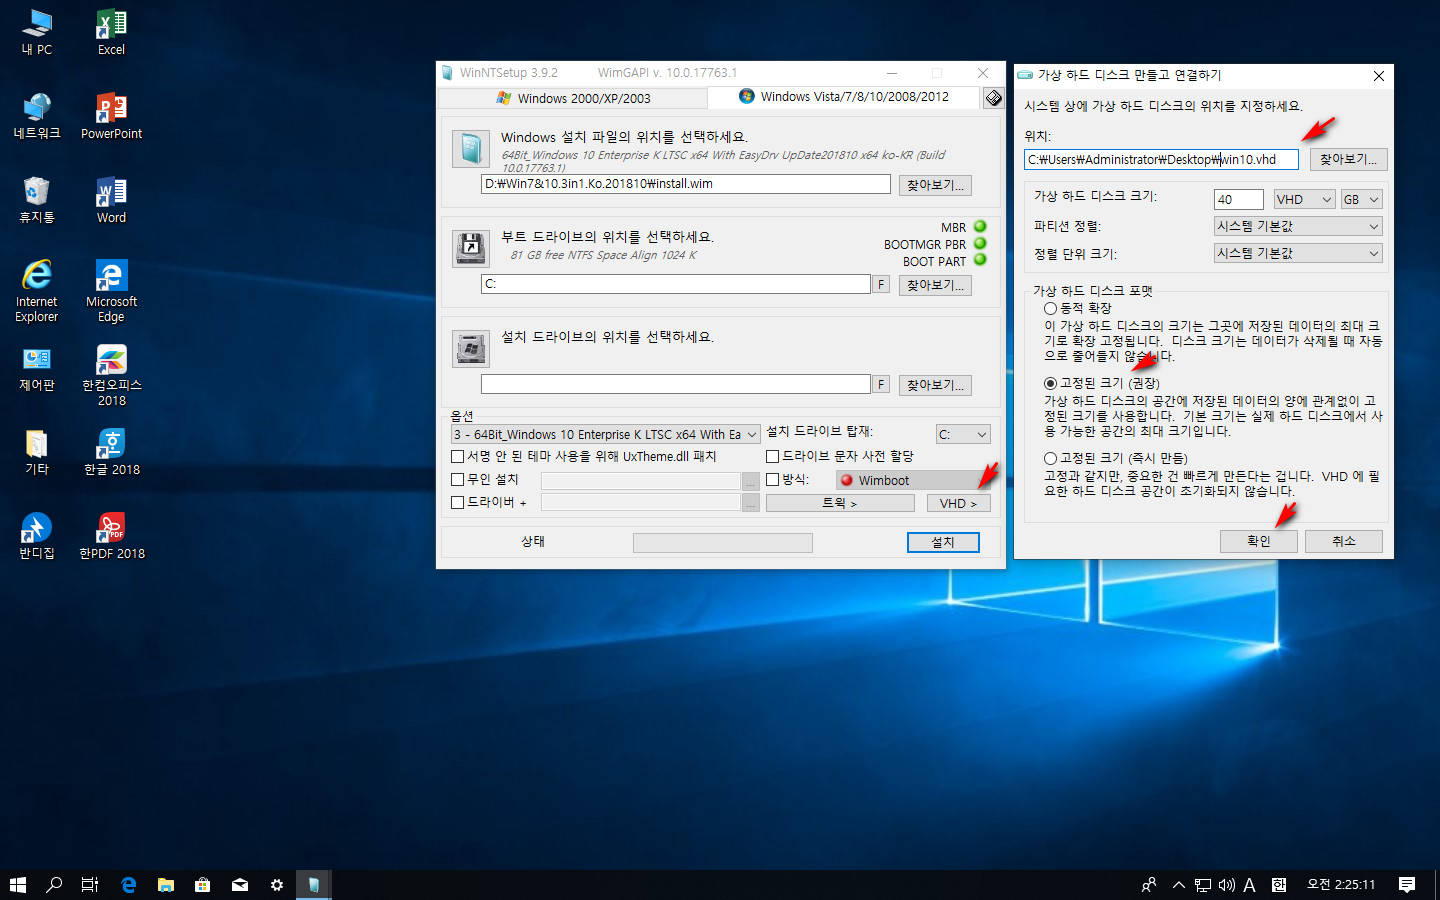The image size is (1440, 900).
Task: Expand Windows edition dropdown
Action: point(606,434)
